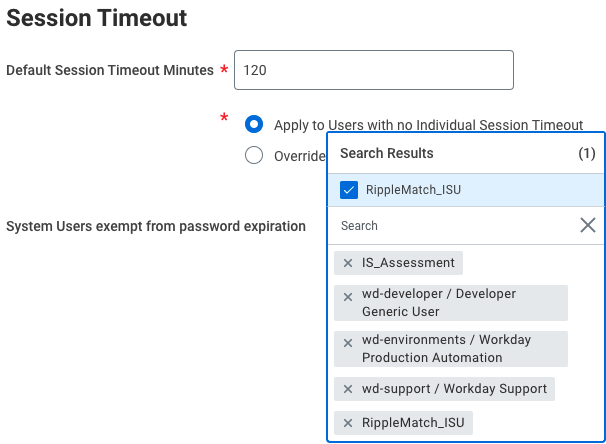Select Apply to Users with no Individual Session Timeout
This screenshot has width=606, height=444.
tap(254, 125)
